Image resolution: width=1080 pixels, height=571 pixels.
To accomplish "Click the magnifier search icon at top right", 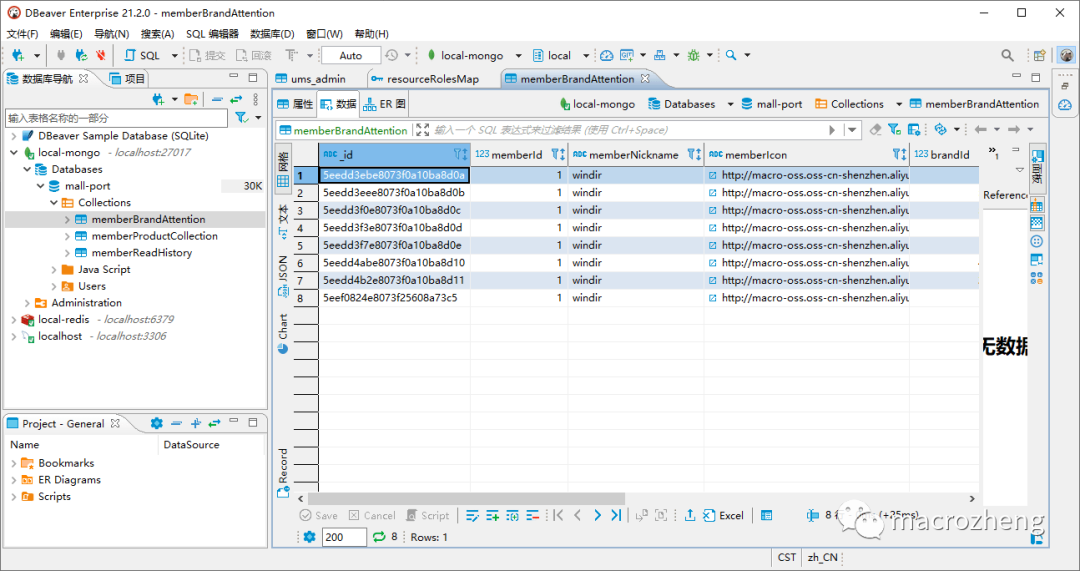I will click(1008, 56).
